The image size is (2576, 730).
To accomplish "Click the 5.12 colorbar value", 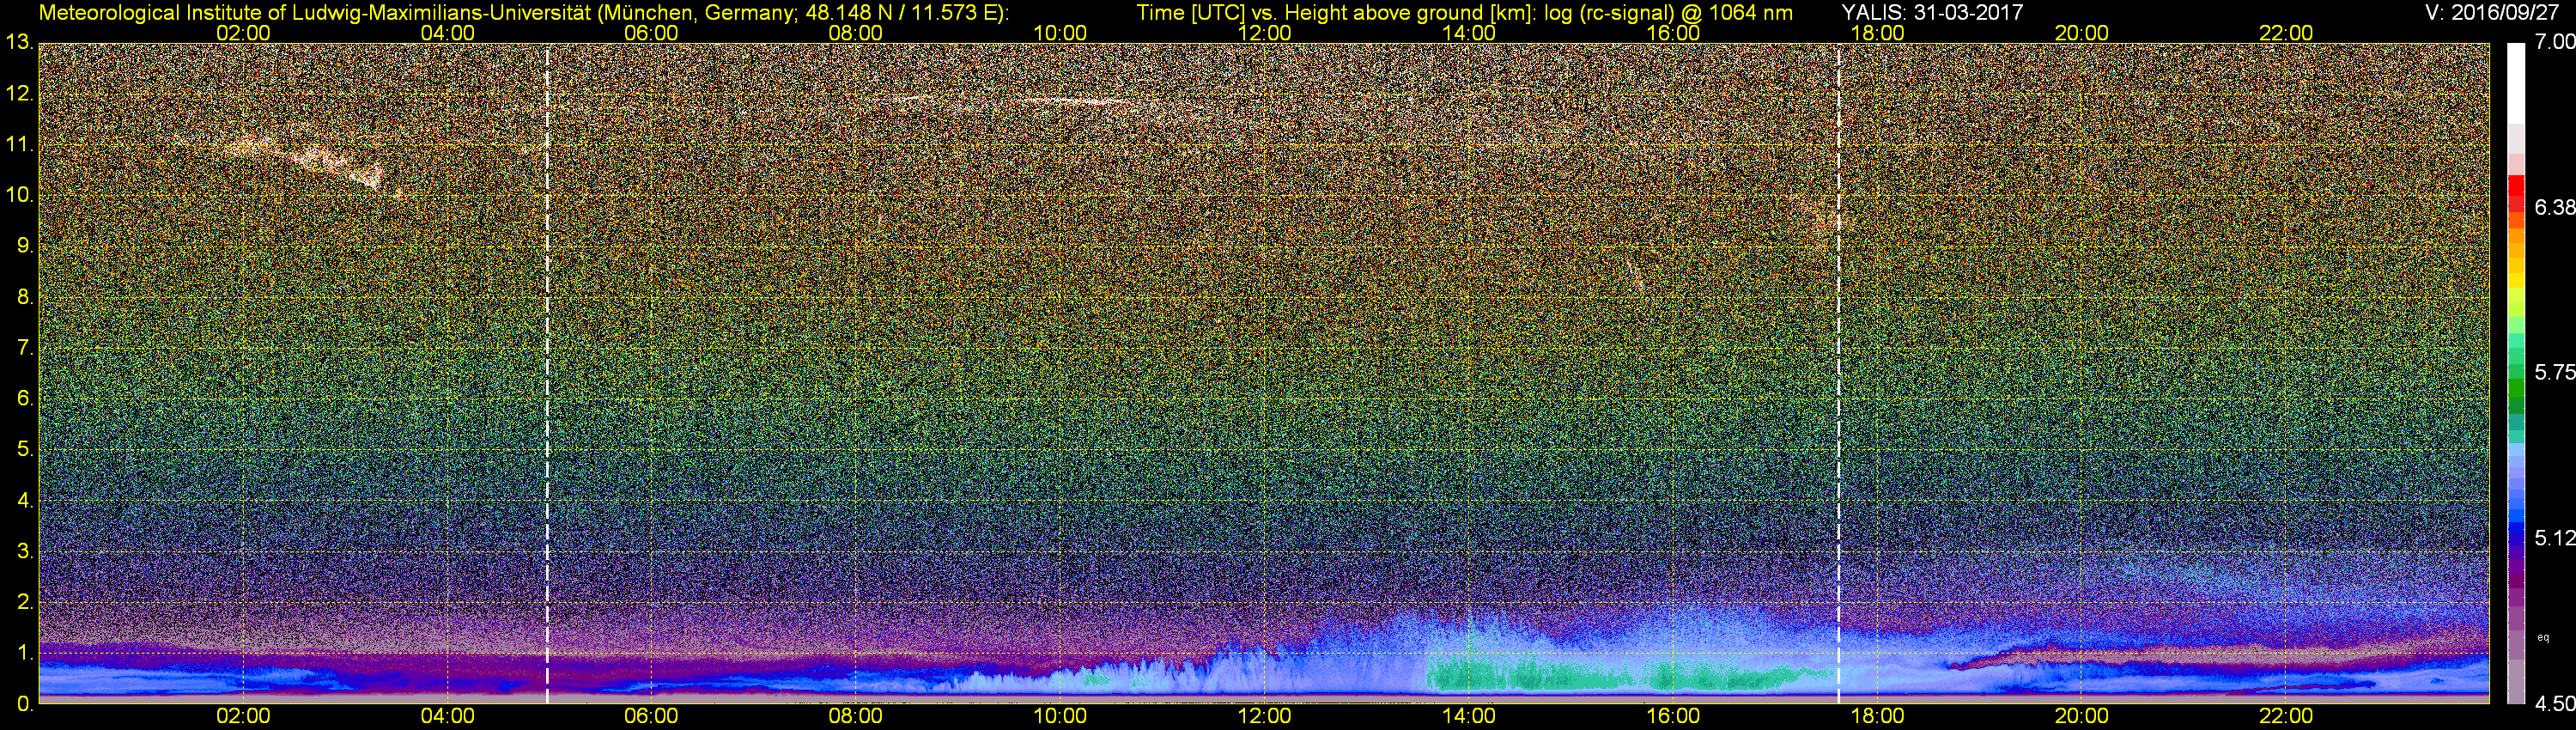I will (2556, 538).
